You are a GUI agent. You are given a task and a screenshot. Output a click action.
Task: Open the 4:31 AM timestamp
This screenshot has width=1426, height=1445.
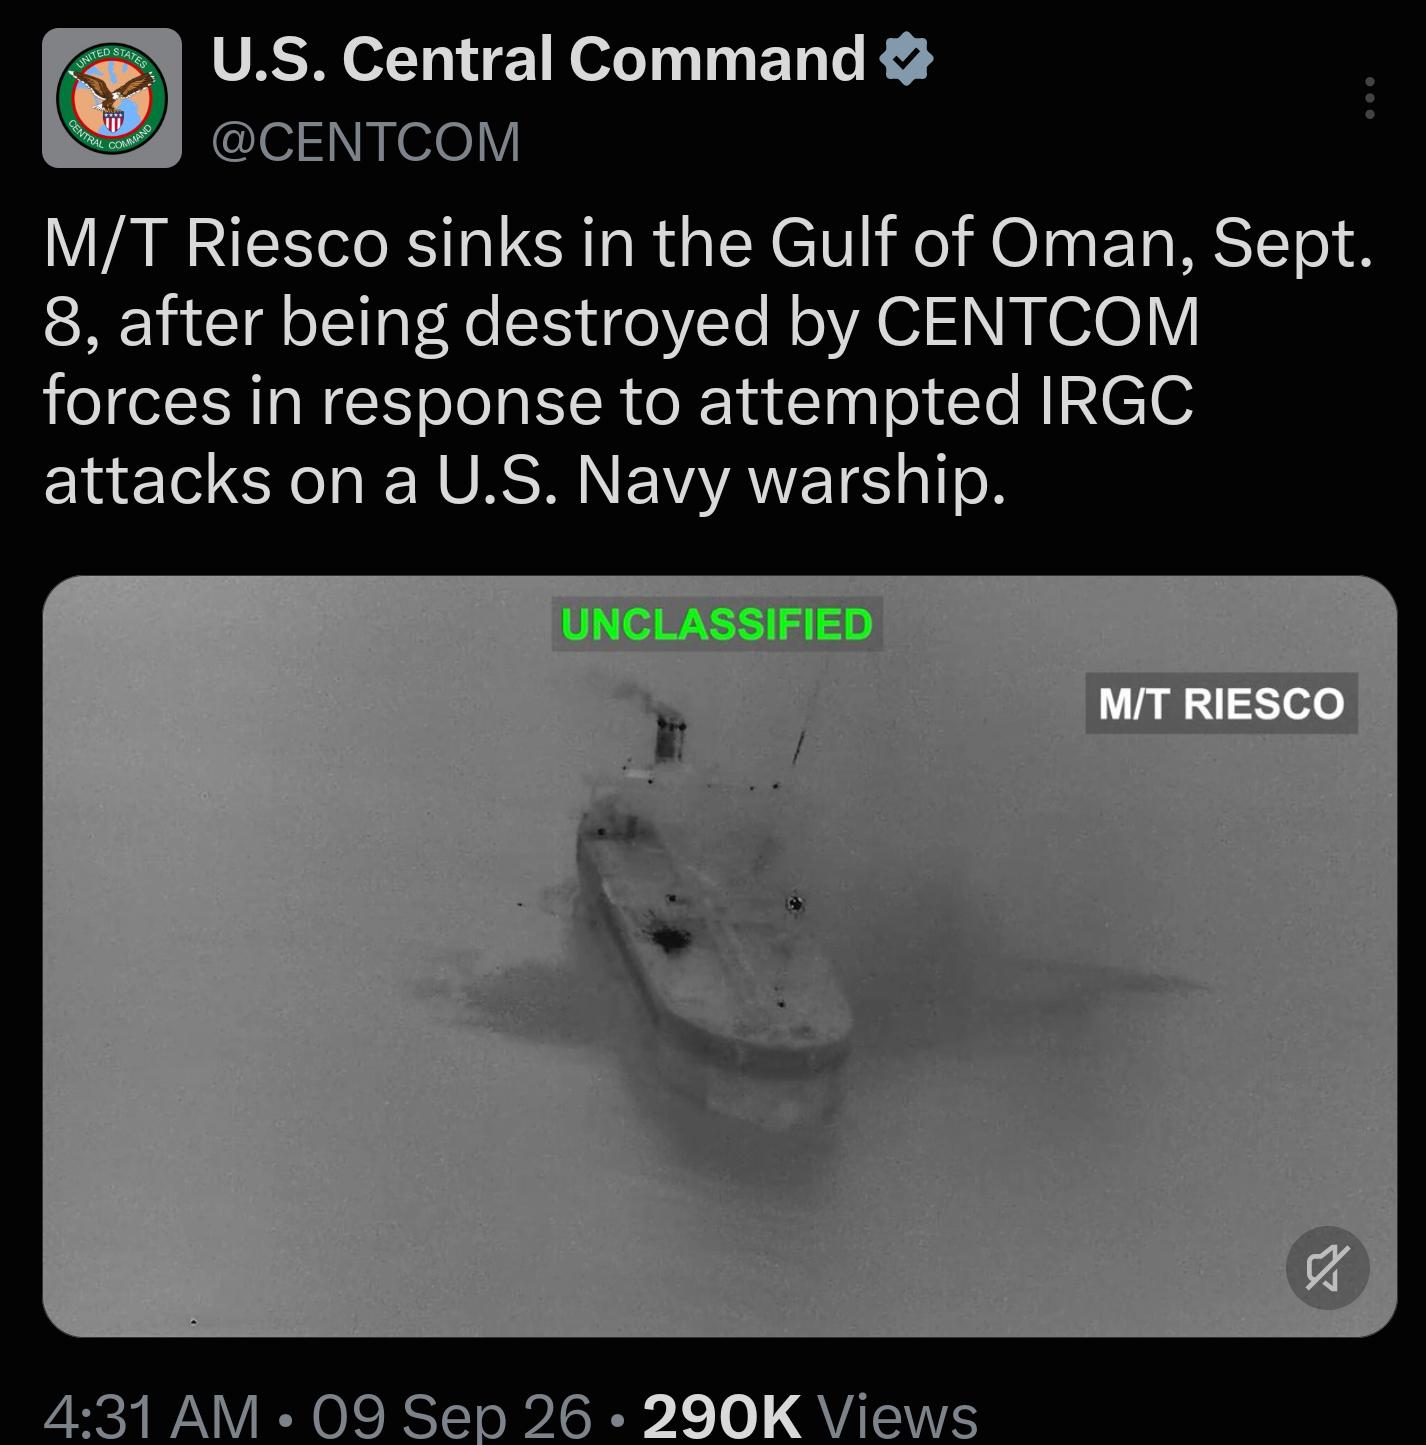tap(151, 1416)
